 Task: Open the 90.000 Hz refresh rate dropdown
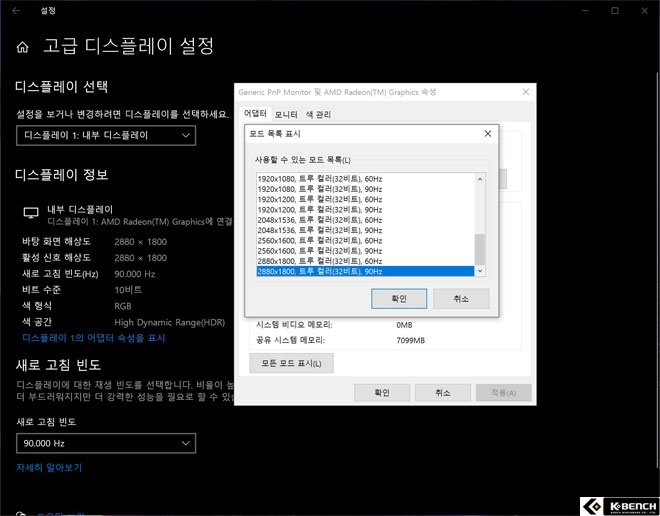pyautogui.click(x=106, y=443)
